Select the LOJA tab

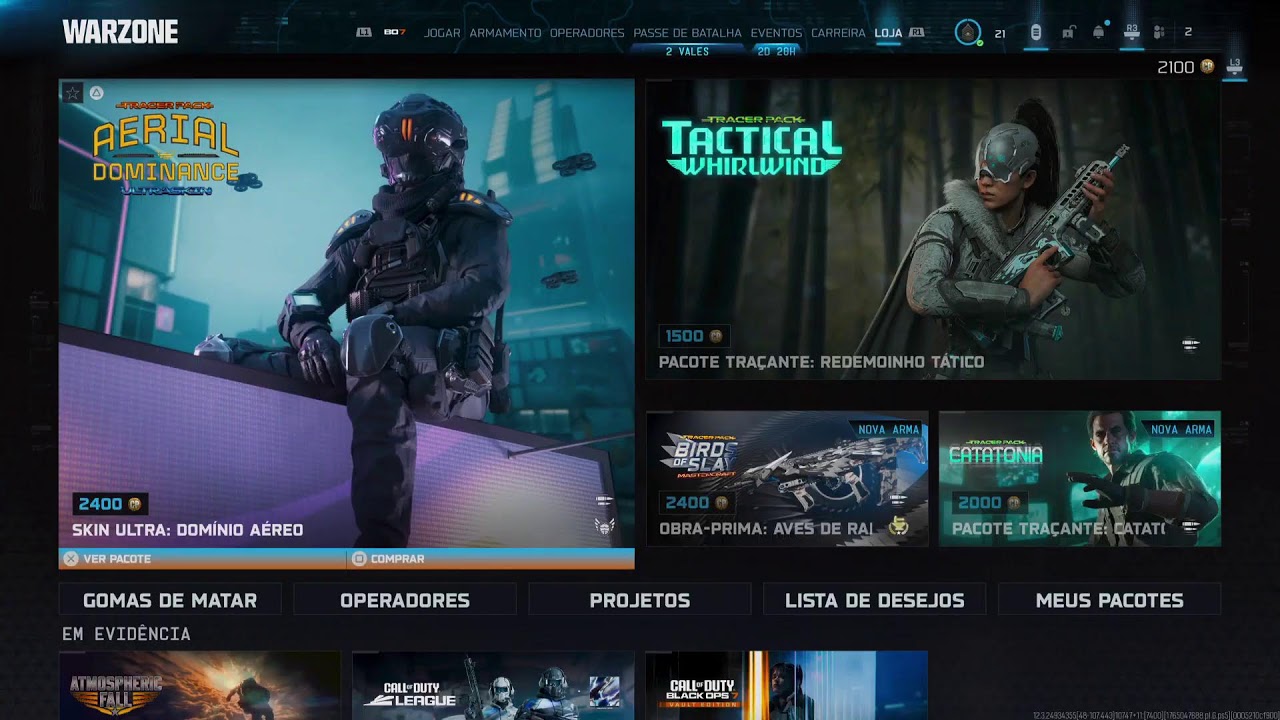point(888,33)
